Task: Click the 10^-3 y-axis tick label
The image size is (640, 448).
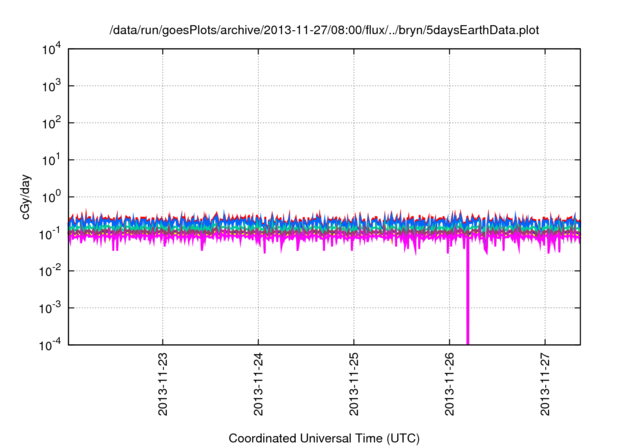Action: (50, 308)
